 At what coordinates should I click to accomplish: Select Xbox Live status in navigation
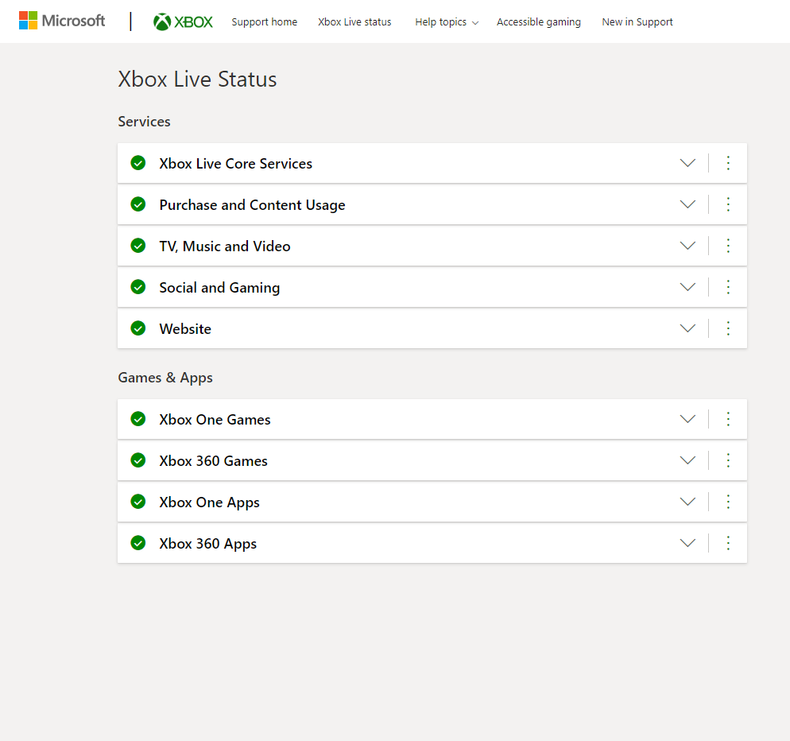tap(354, 22)
